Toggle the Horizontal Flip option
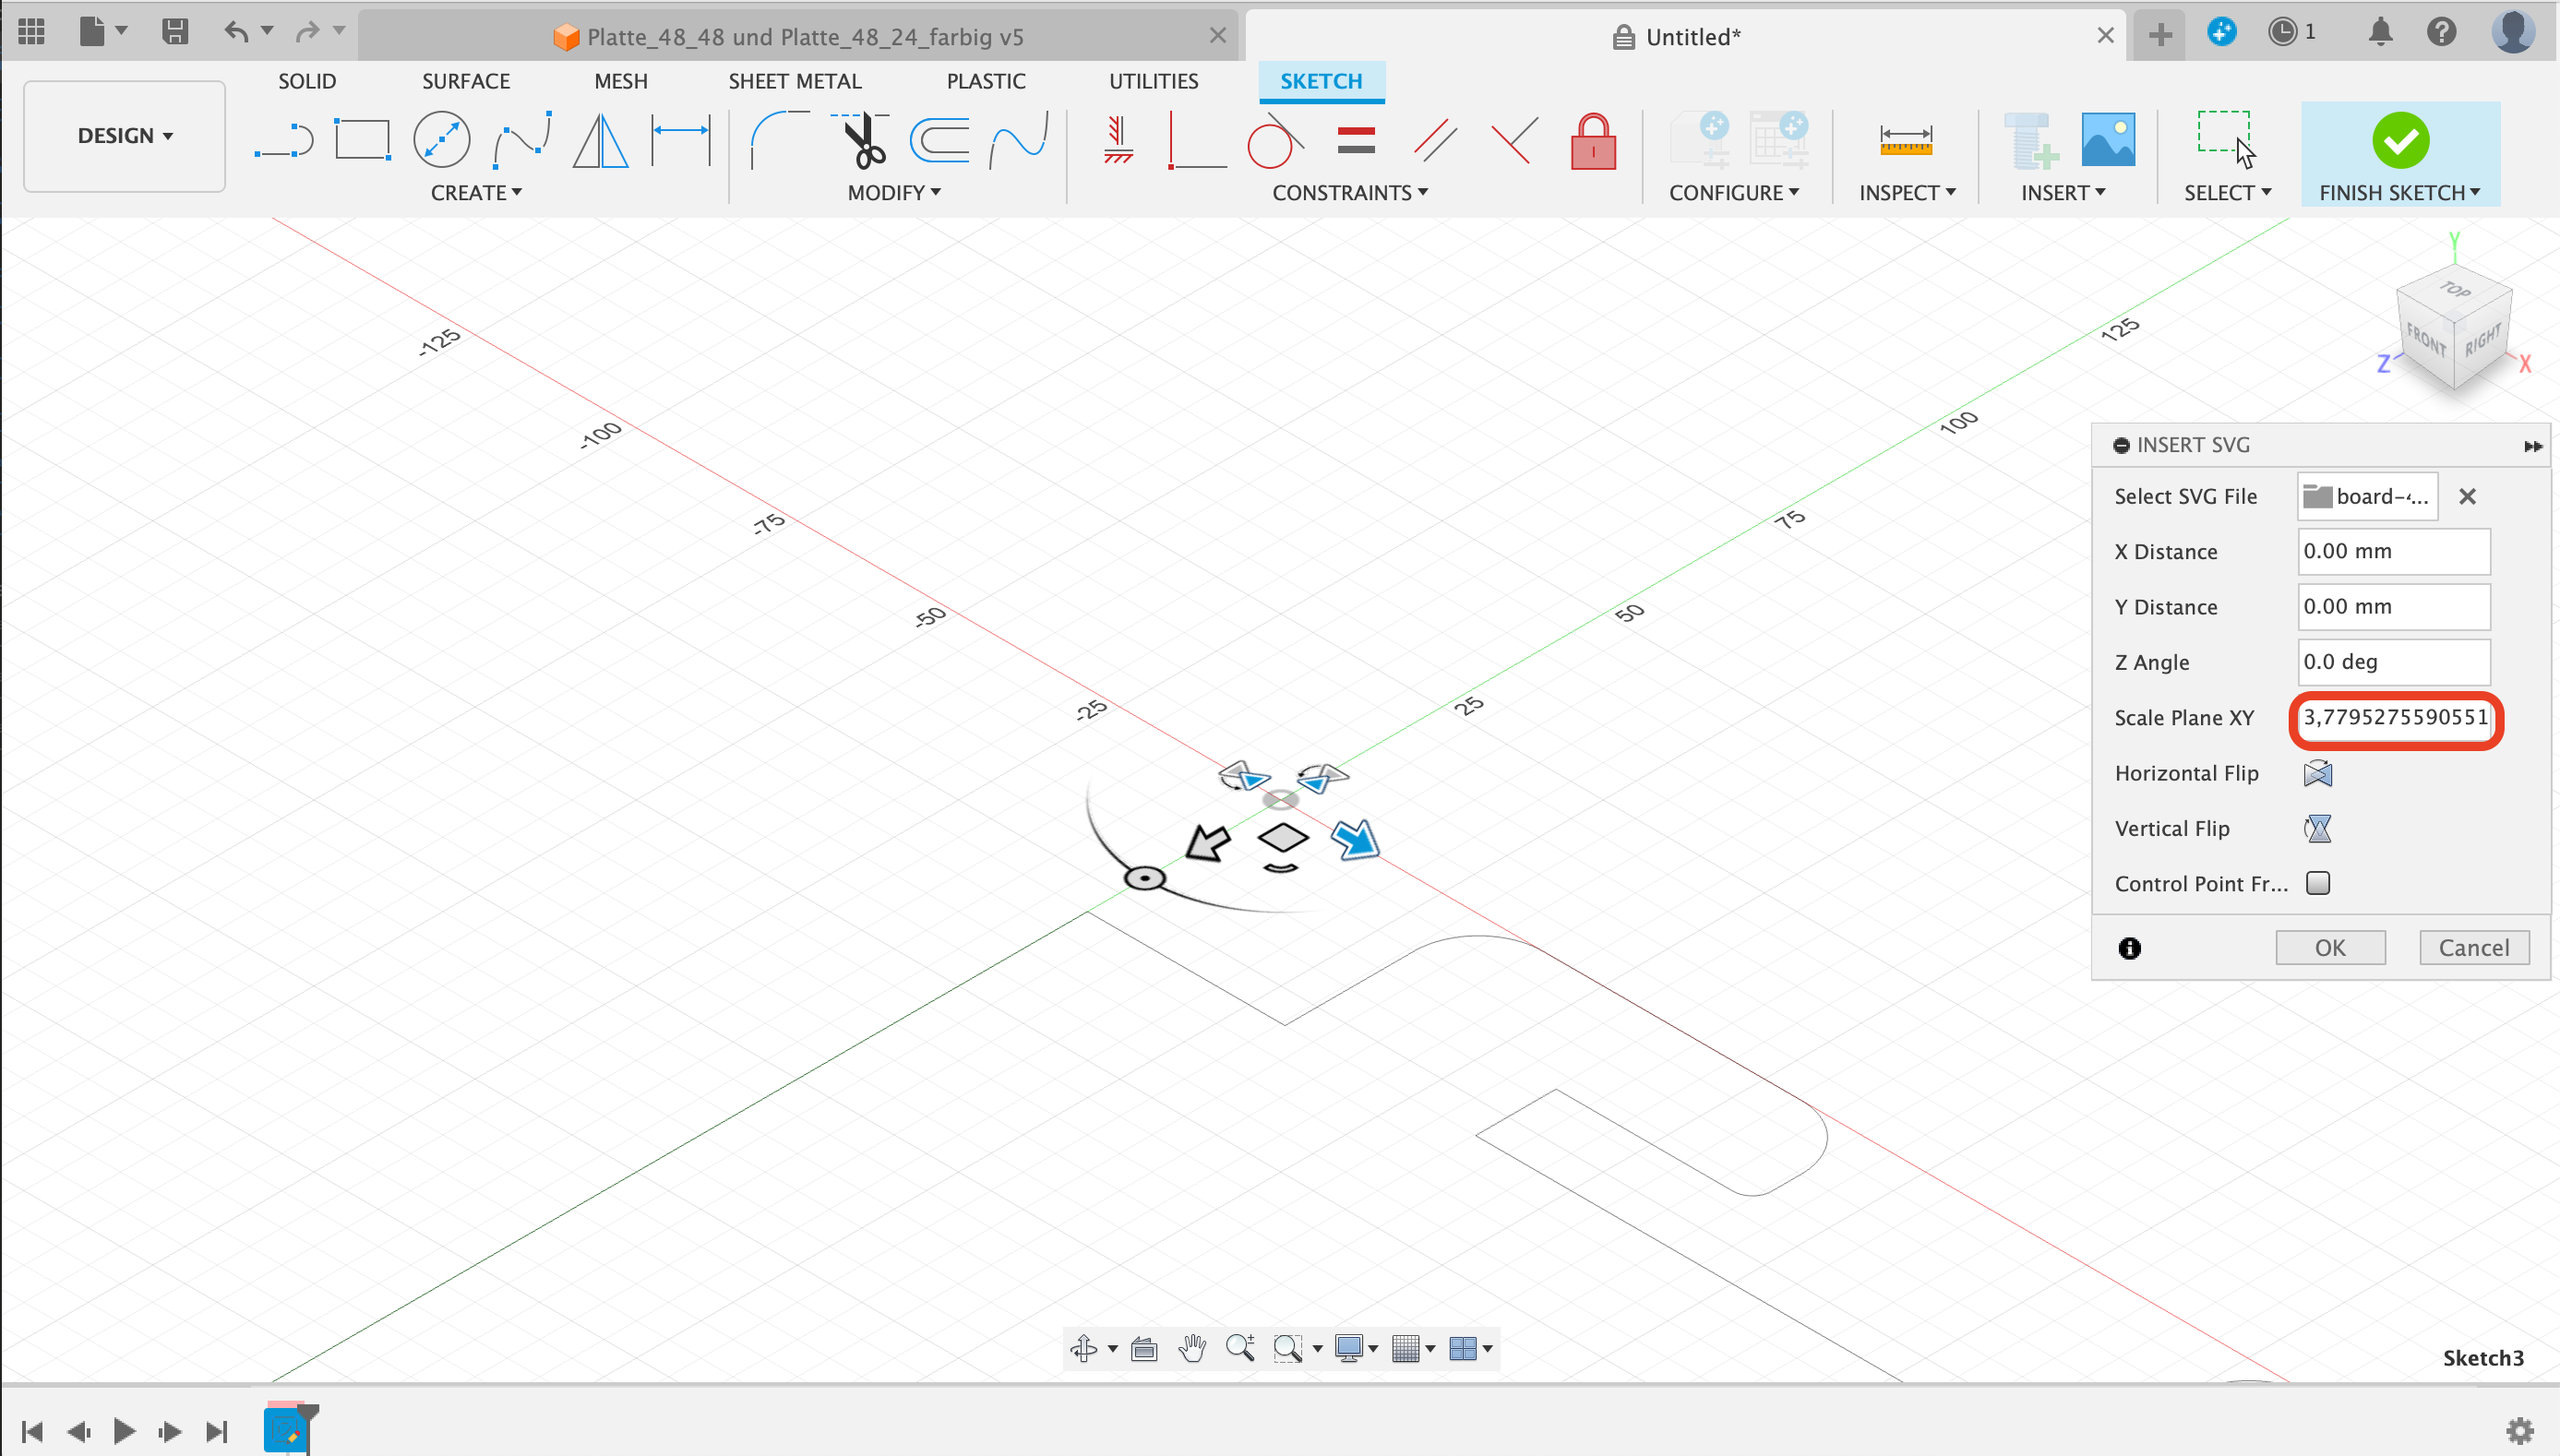This screenshot has height=1456, width=2560. (2317, 772)
